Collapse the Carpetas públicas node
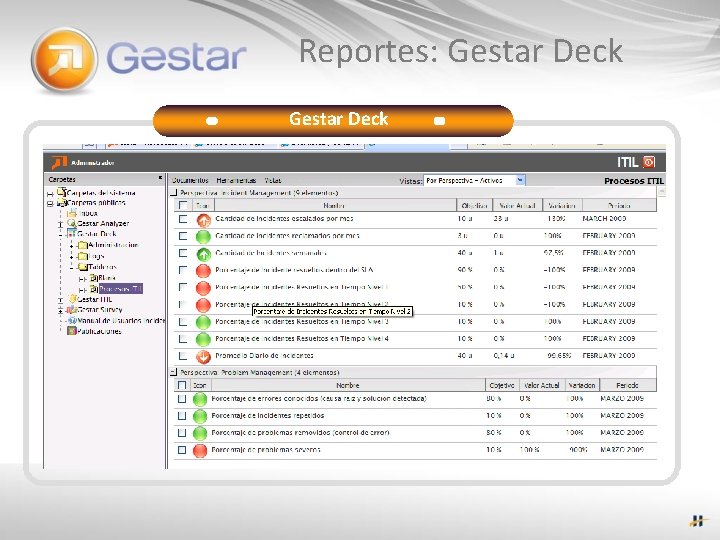Screen dimensions: 720x540 [50, 203]
